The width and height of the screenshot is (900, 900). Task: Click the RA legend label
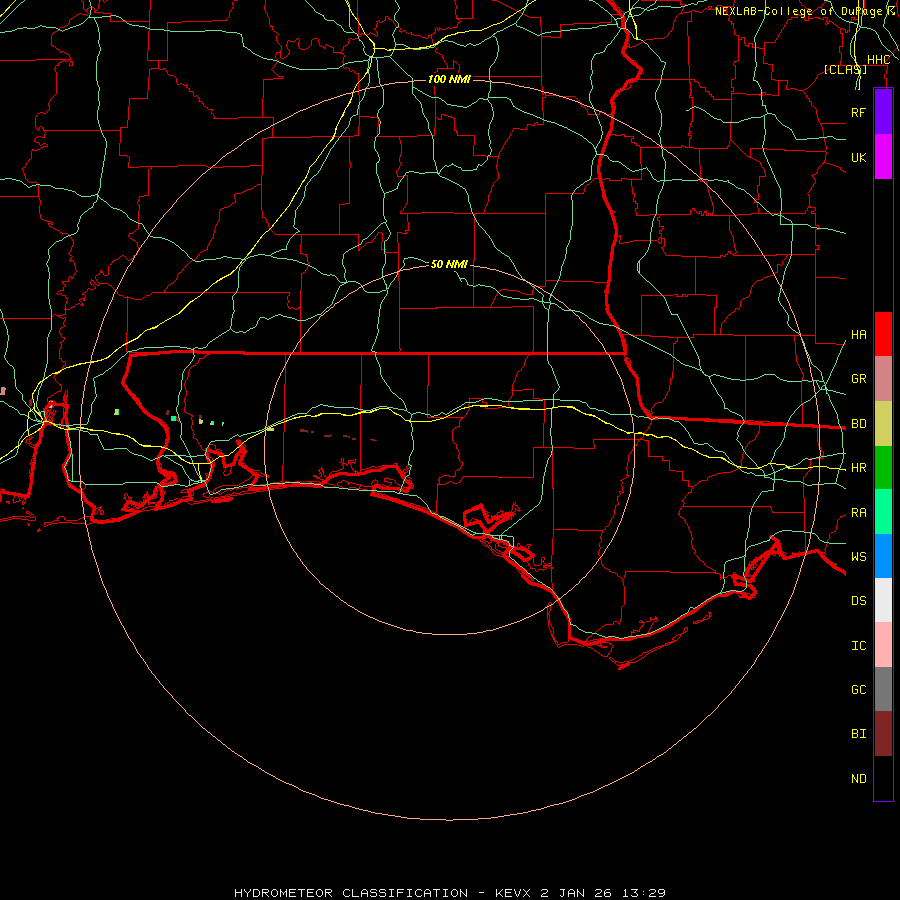[x=858, y=513]
